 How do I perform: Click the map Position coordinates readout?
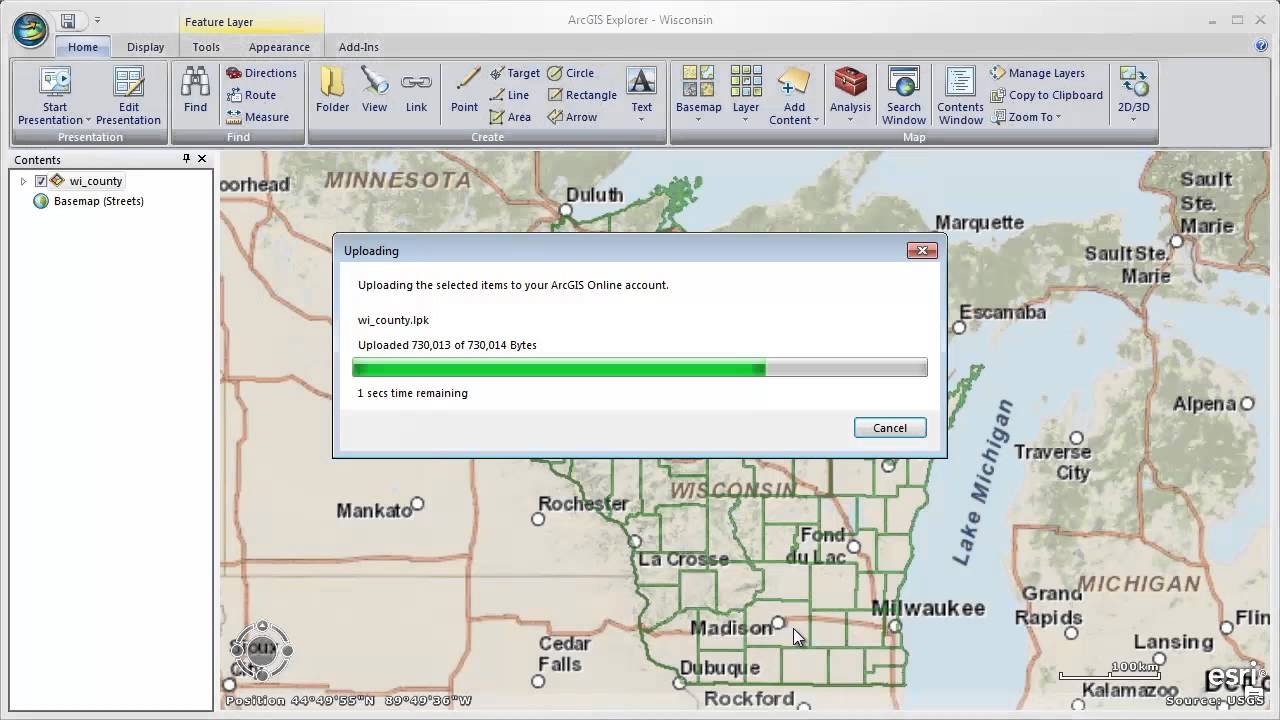click(348, 701)
